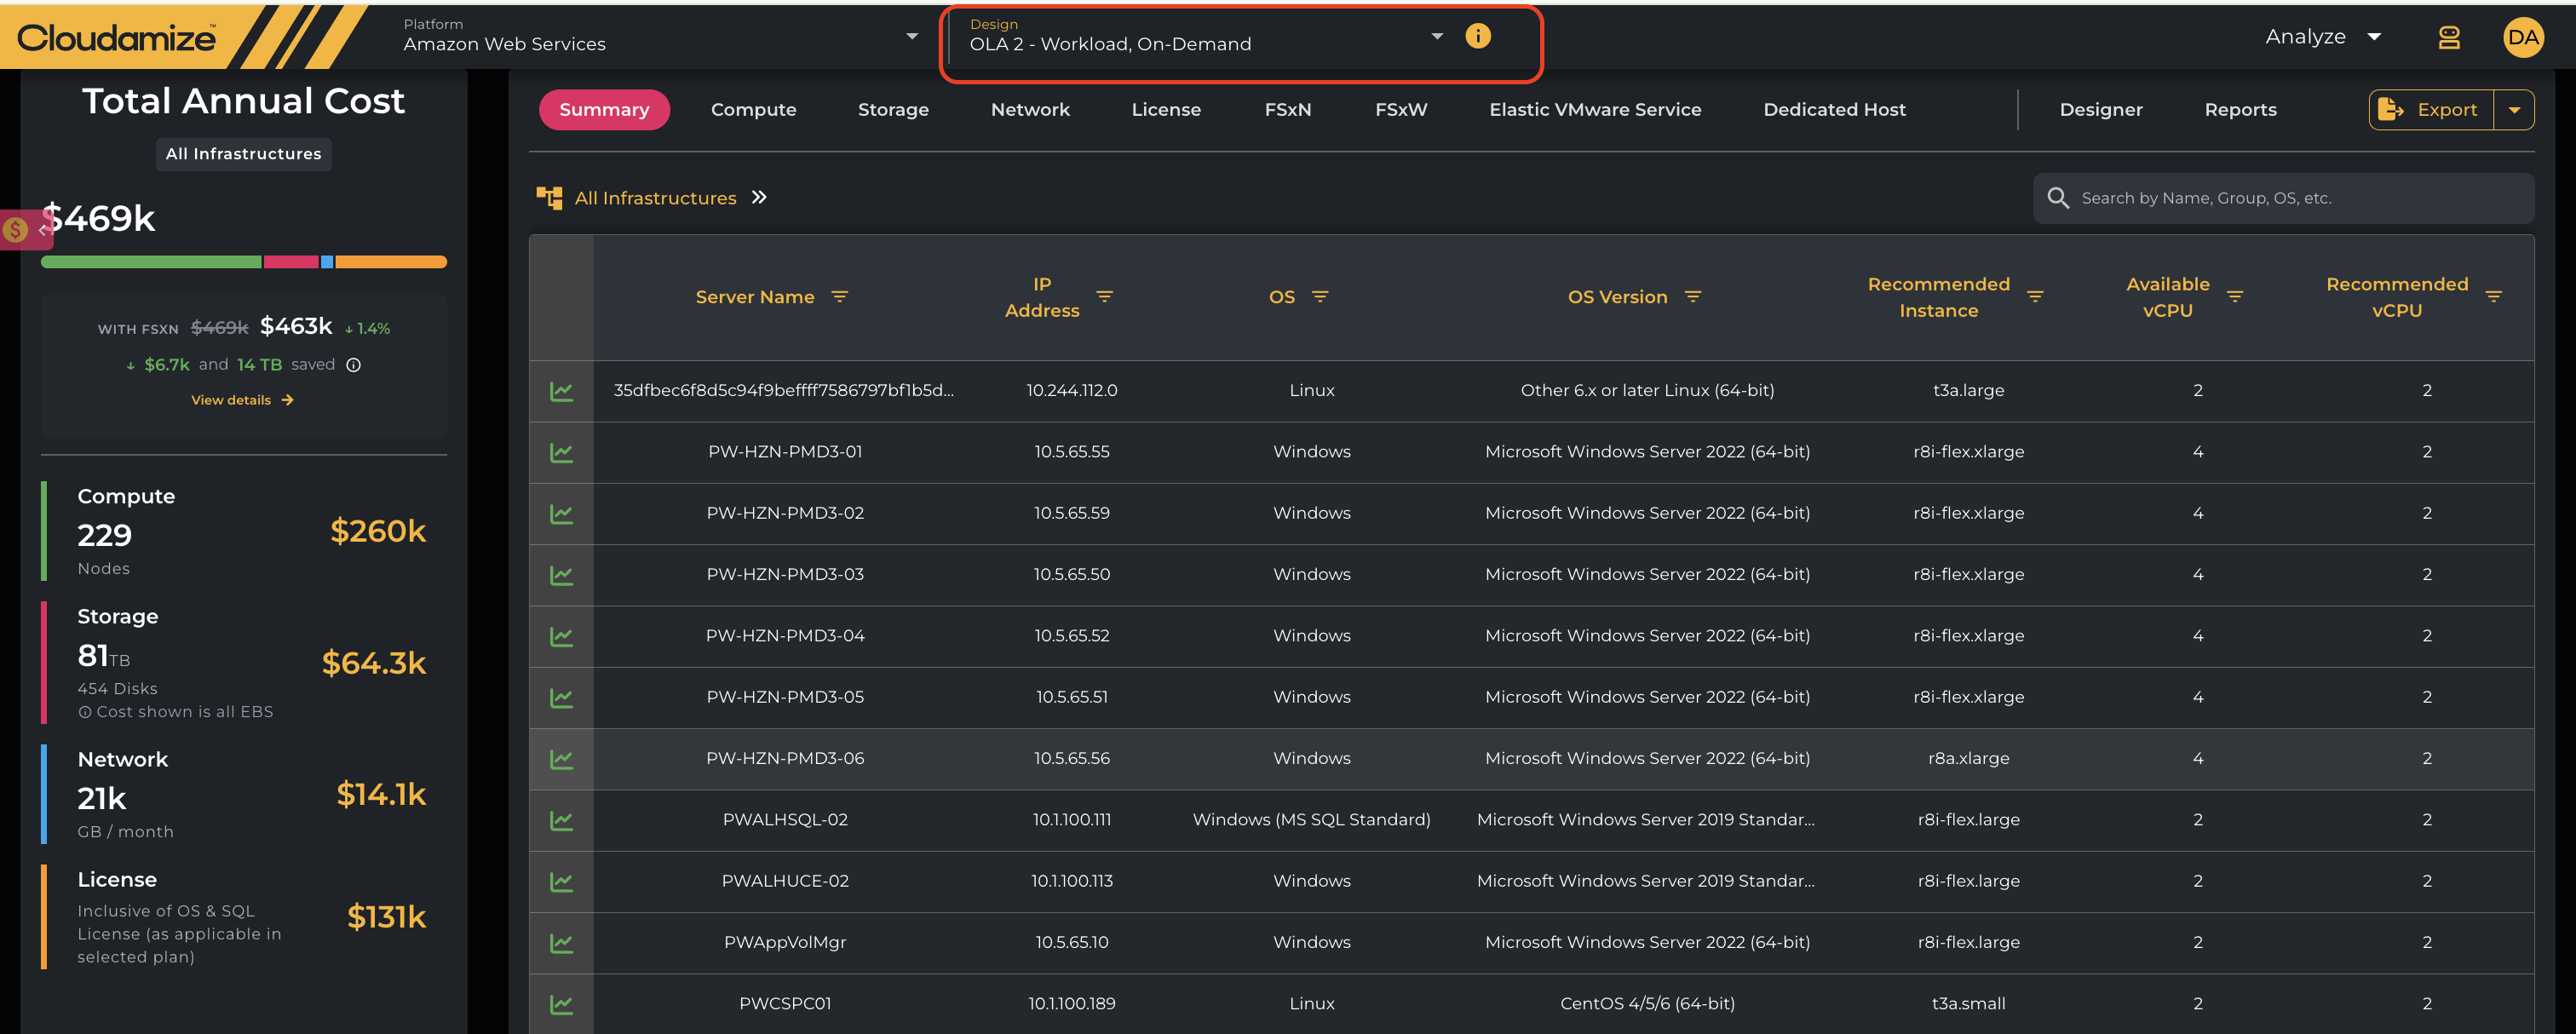Open the server stack icon in header

pyautogui.click(x=2448, y=37)
